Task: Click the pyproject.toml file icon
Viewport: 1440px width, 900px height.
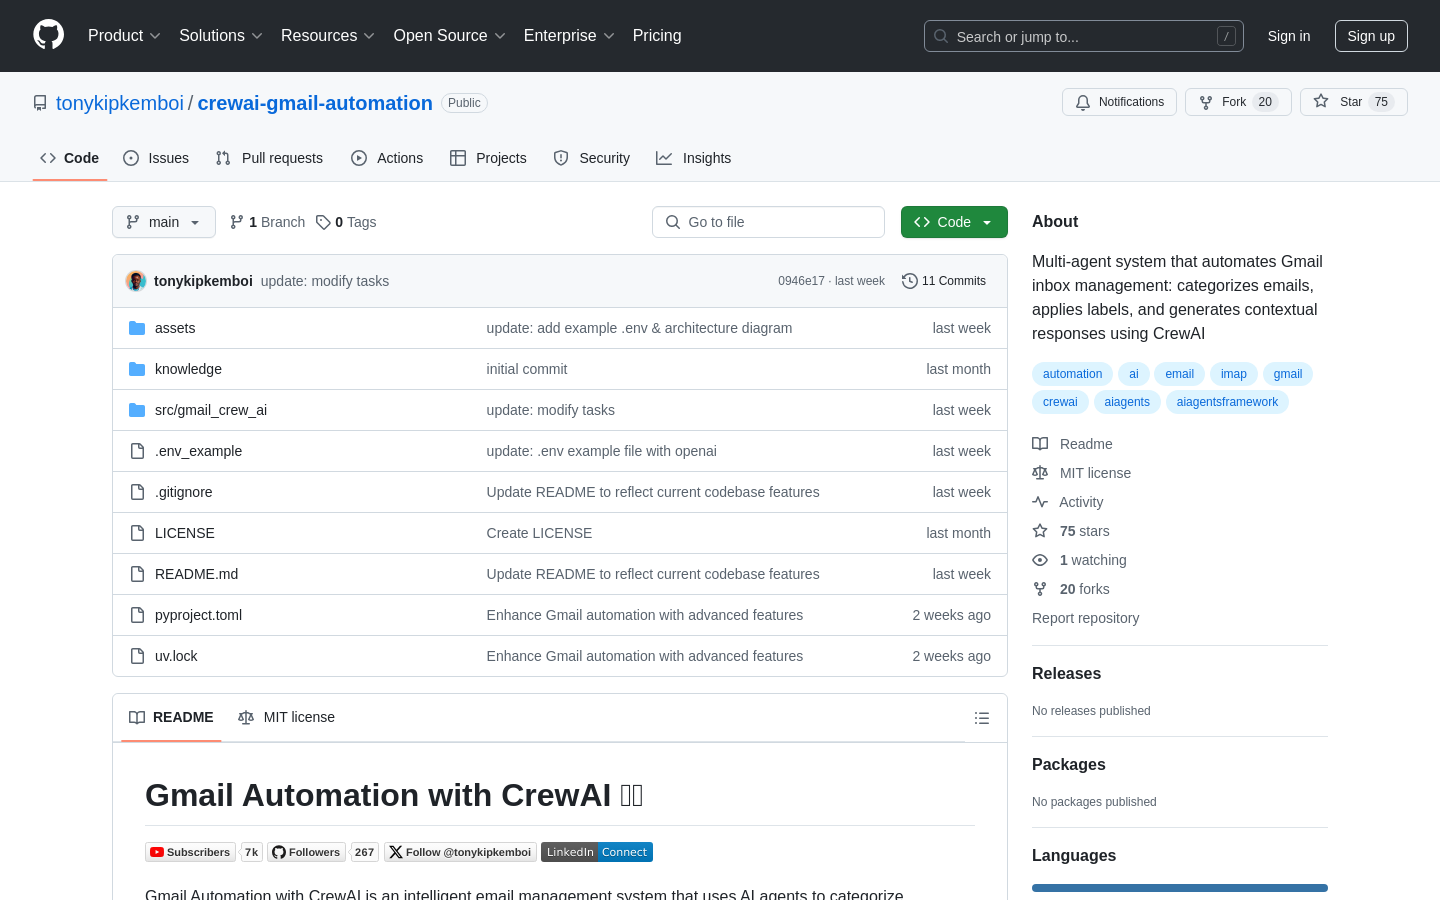Action: [x=137, y=615]
